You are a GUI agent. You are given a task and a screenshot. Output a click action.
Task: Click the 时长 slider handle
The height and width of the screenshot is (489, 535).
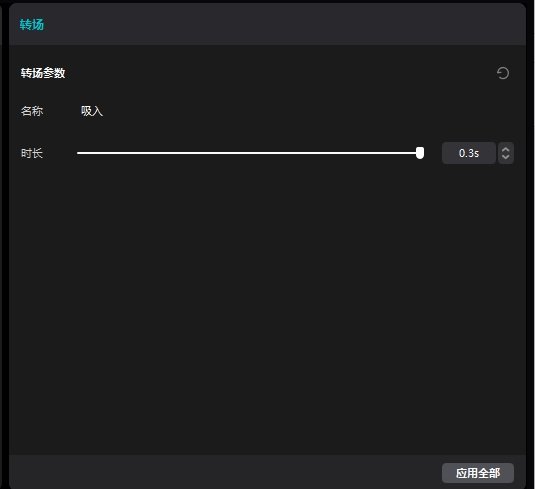pyautogui.click(x=420, y=153)
